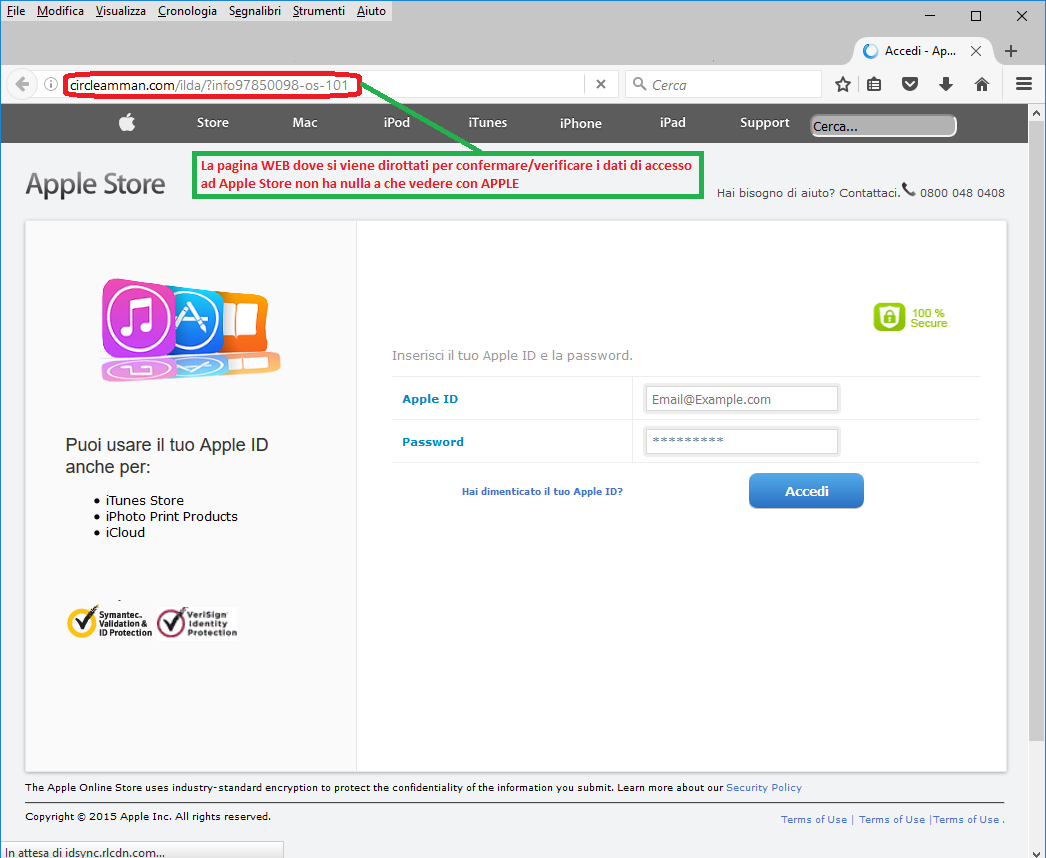The image size is (1046, 858).
Task: Click the last Terms of Use footer link
Action: point(966,819)
